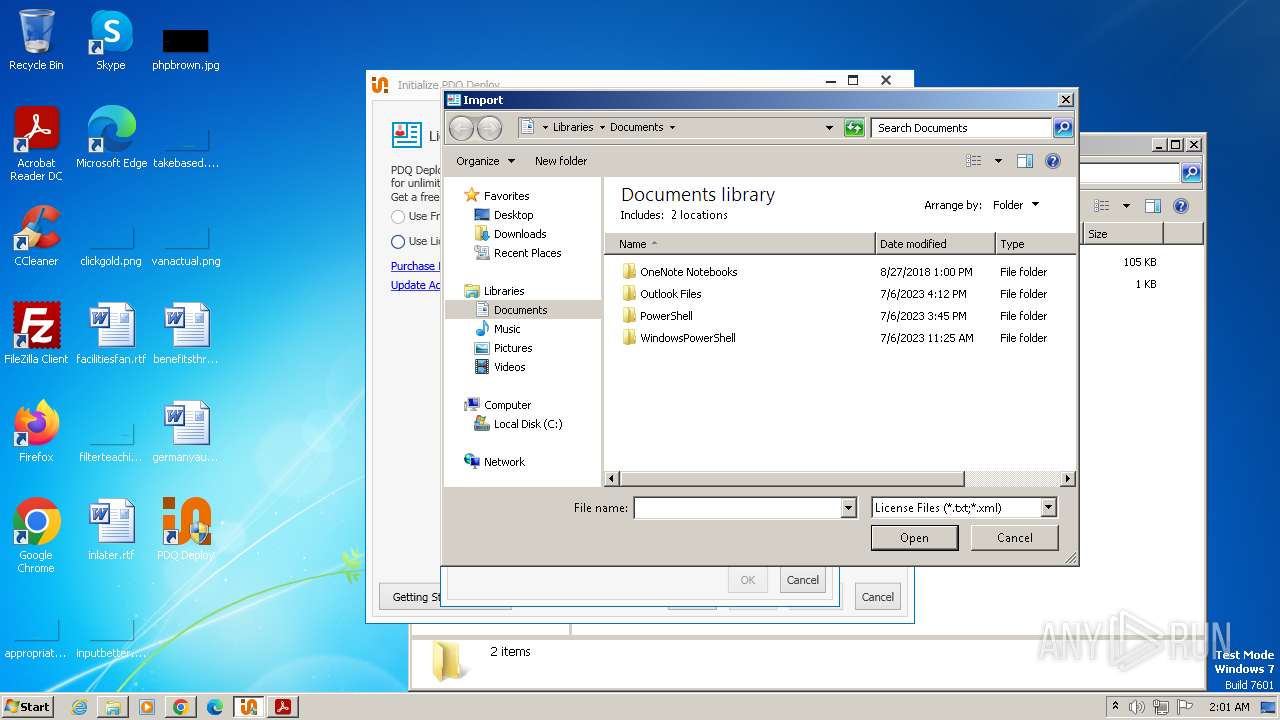Expand the File name combo box

849,508
